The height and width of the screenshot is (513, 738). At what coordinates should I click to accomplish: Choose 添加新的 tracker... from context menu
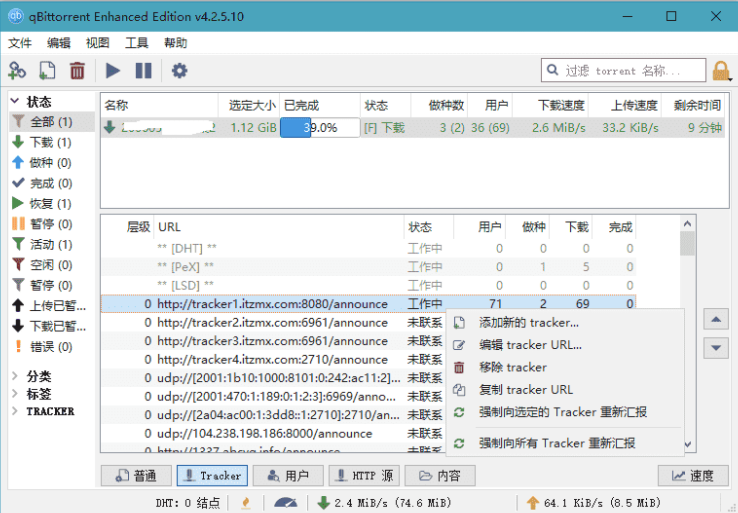[565, 323]
